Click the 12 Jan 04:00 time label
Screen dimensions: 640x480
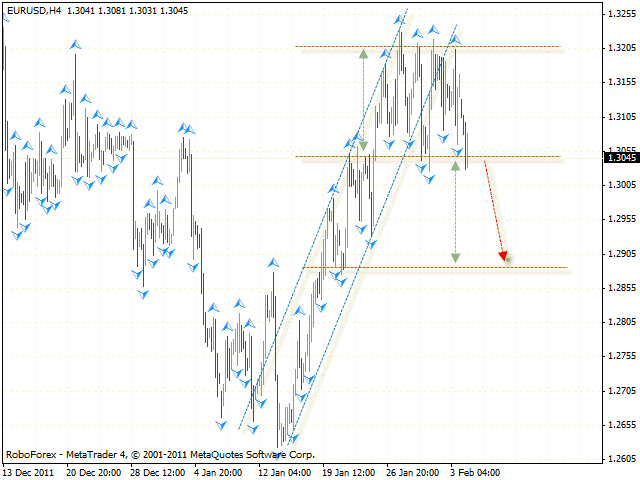[285, 471]
